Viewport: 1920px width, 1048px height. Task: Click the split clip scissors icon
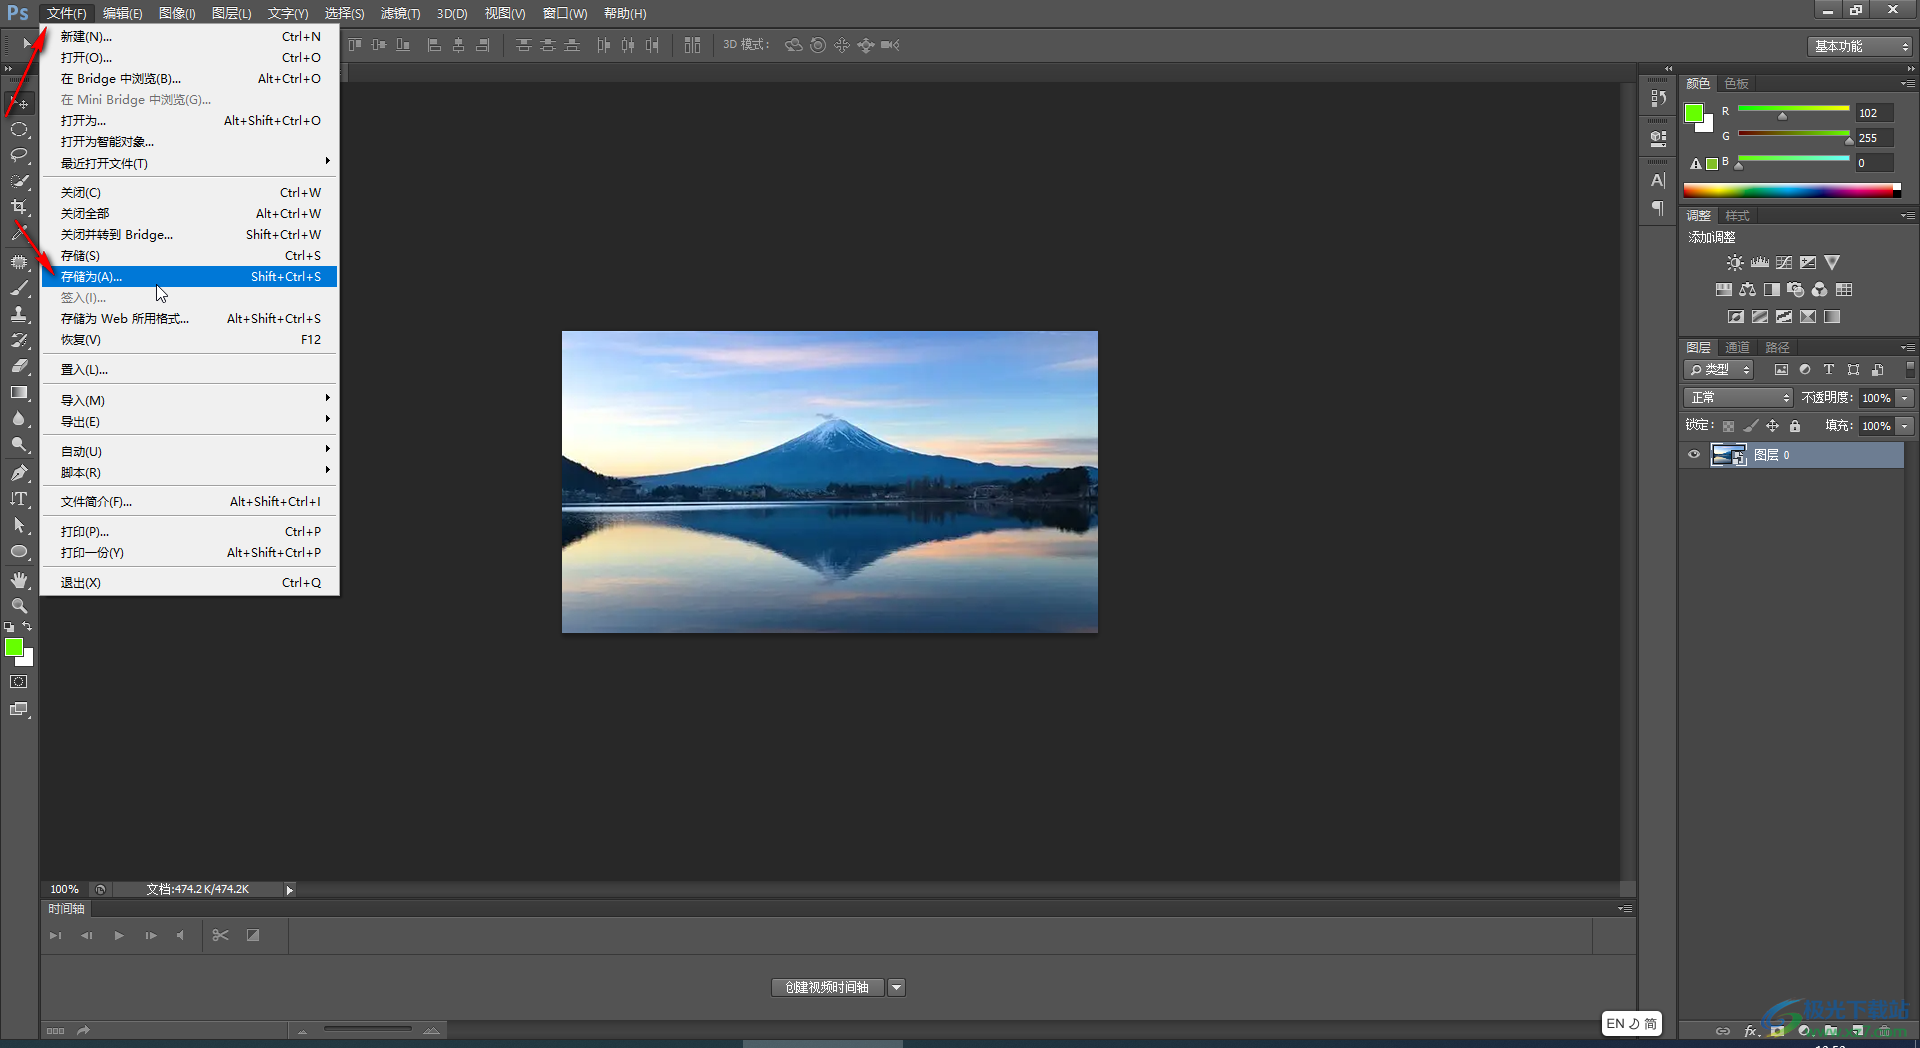221,935
